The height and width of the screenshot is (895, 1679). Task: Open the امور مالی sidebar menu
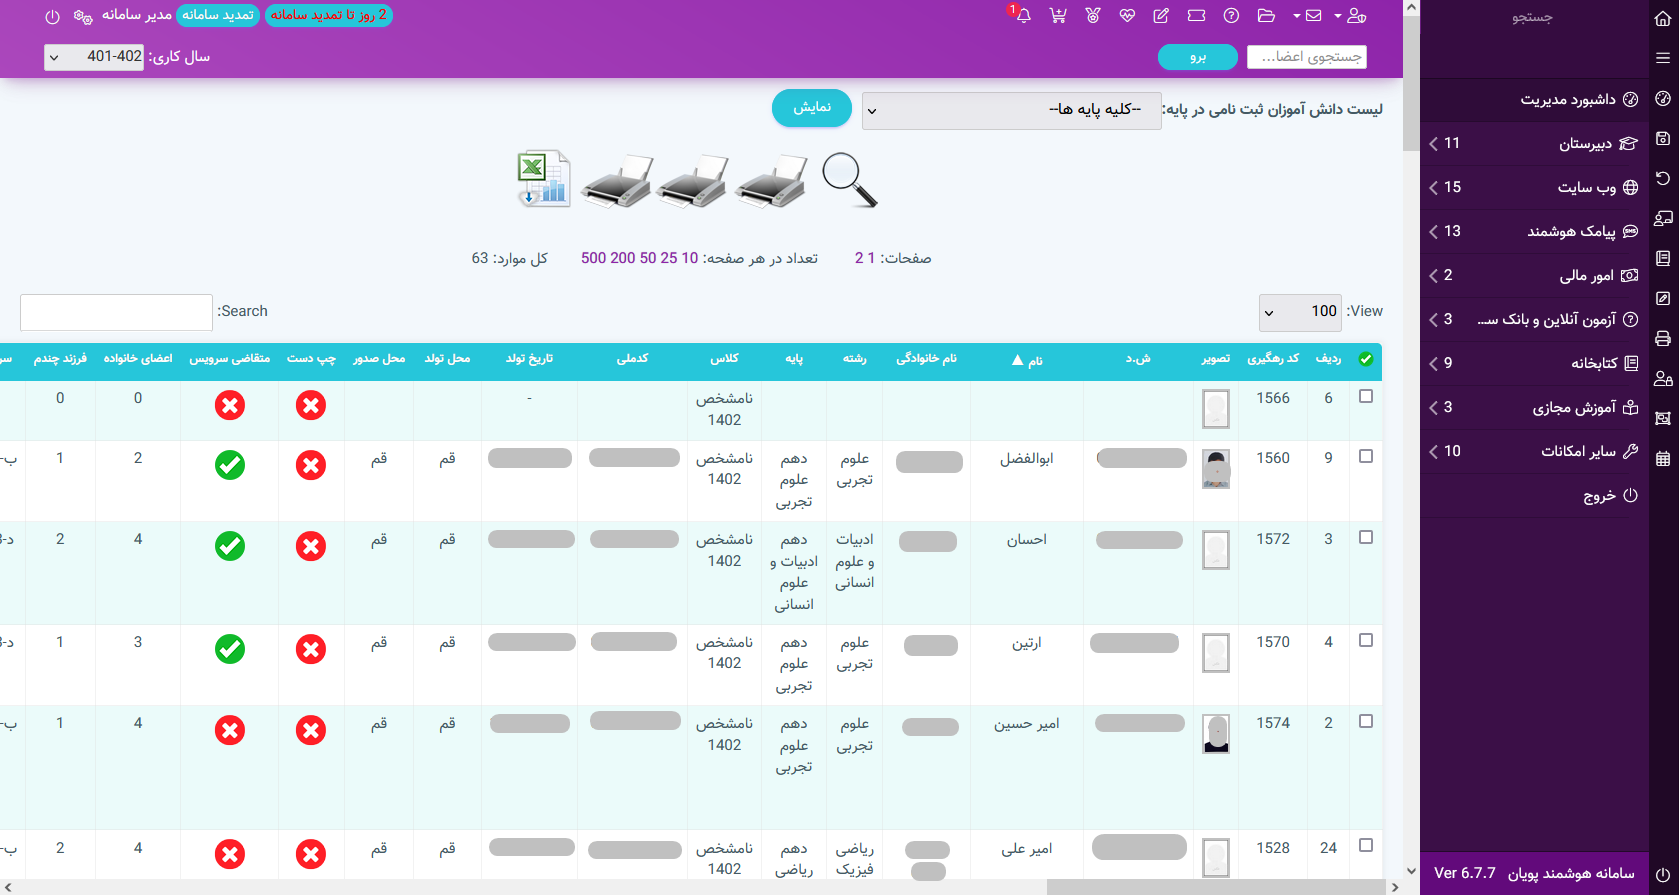1533,276
